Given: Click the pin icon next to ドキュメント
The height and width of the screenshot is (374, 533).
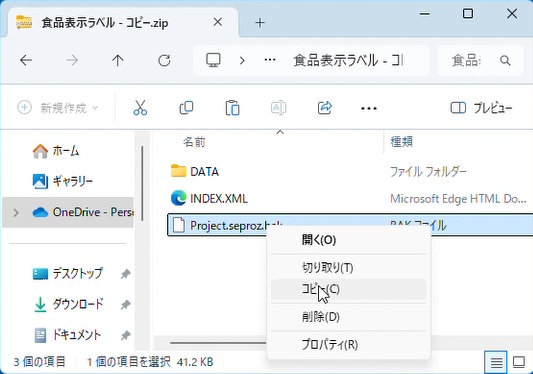Looking at the screenshot, I should pyautogui.click(x=126, y=335).
